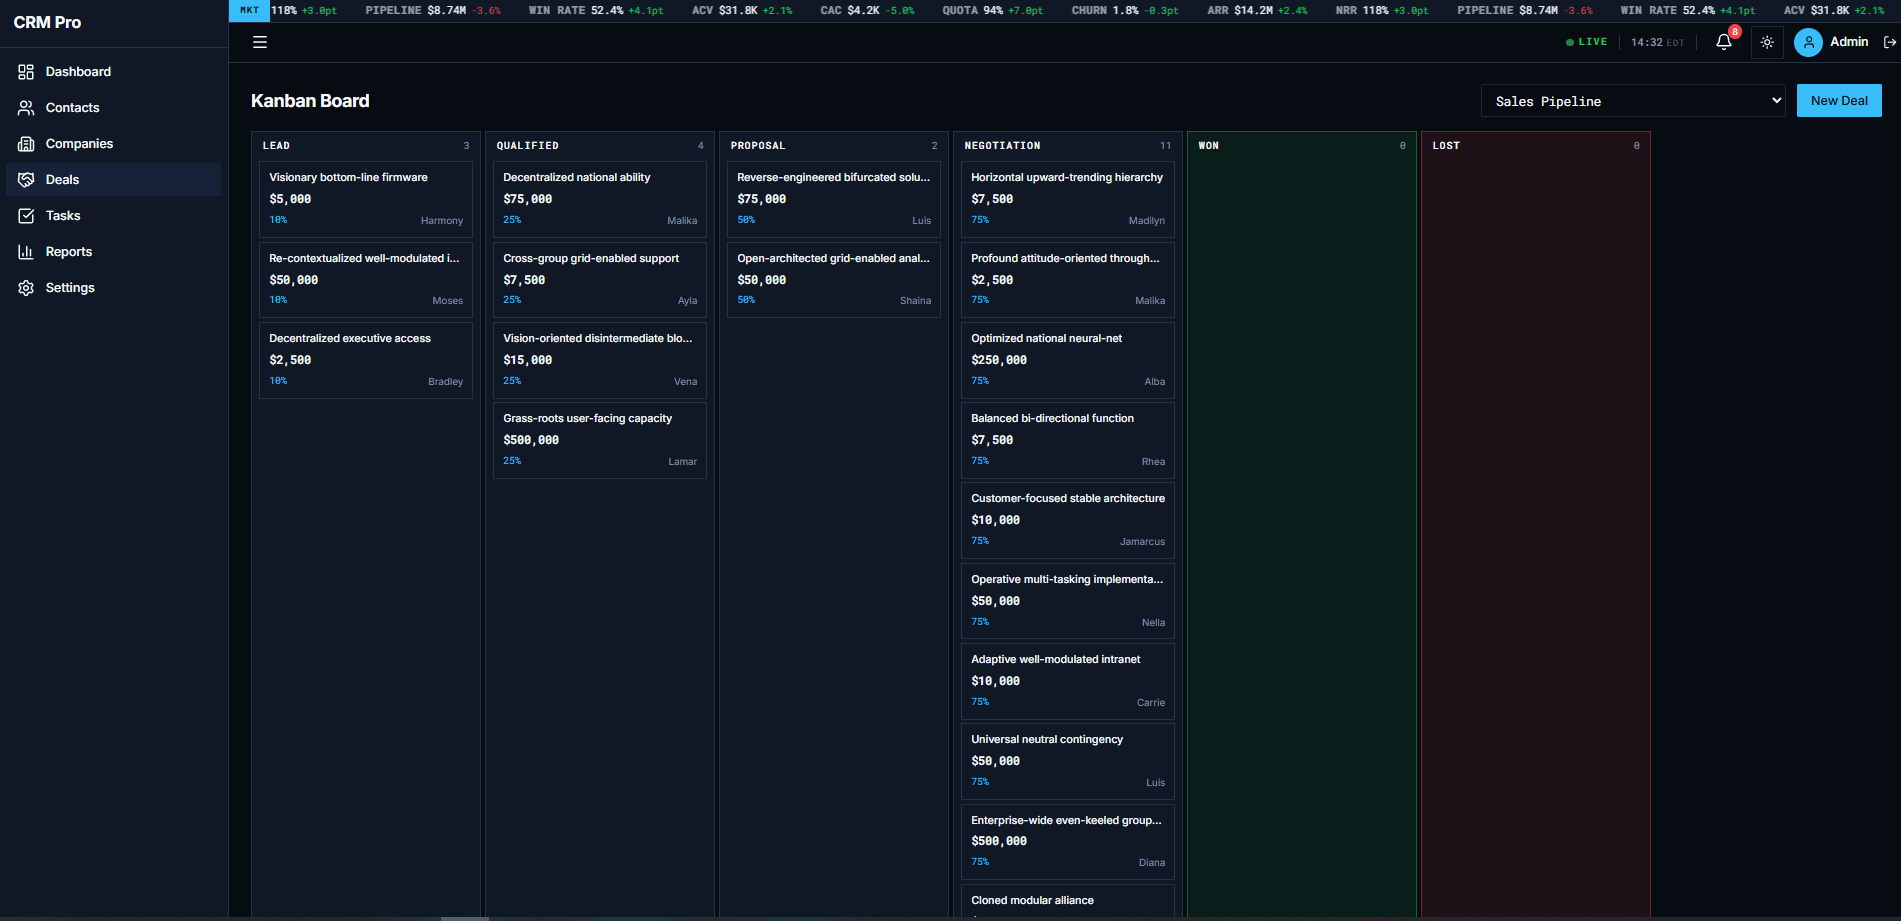Click the logout arrow icon
The height and width of the screenshot is (921, 1901).
(x=1890, y=42)
